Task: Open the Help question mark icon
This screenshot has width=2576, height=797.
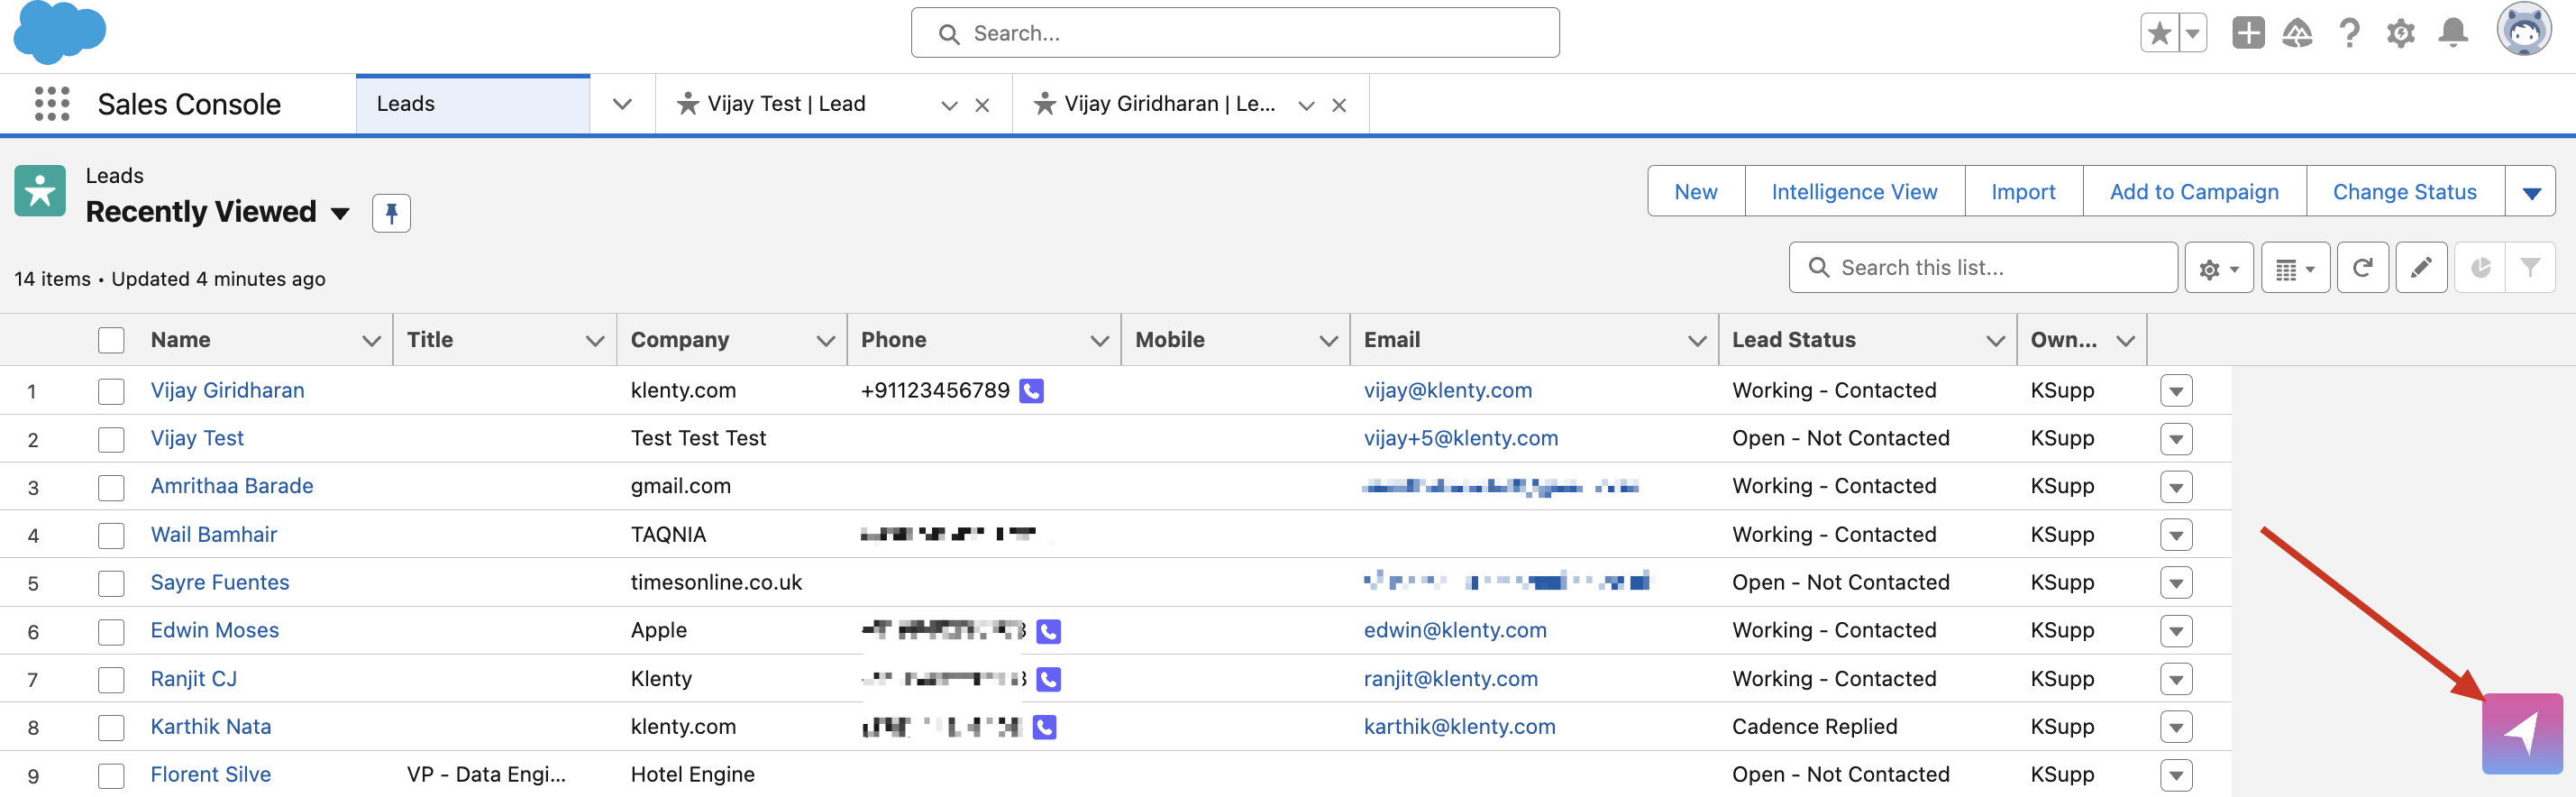Action: pyautogui.click(x=2349, y=33)
